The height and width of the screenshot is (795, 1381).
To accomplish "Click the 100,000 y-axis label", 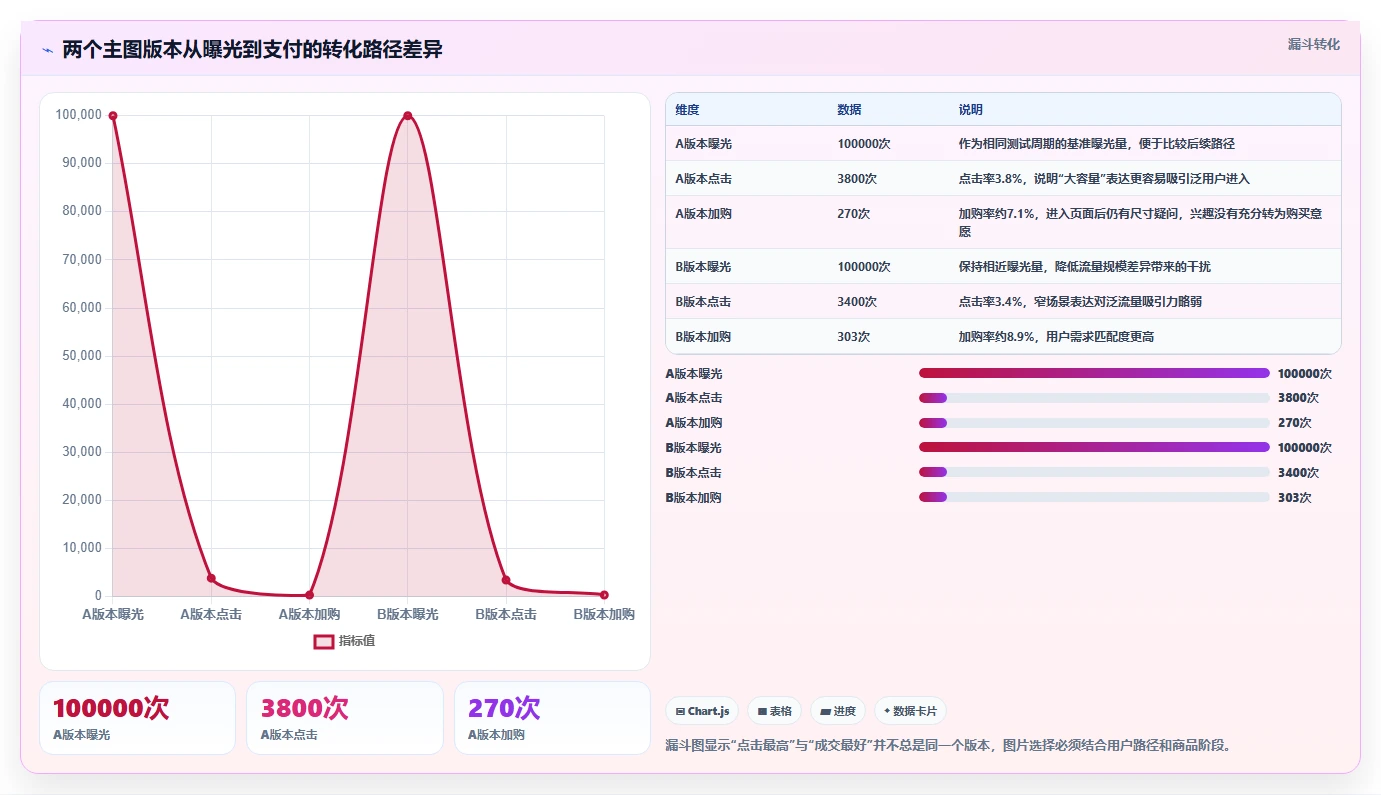I will point(79,115).
